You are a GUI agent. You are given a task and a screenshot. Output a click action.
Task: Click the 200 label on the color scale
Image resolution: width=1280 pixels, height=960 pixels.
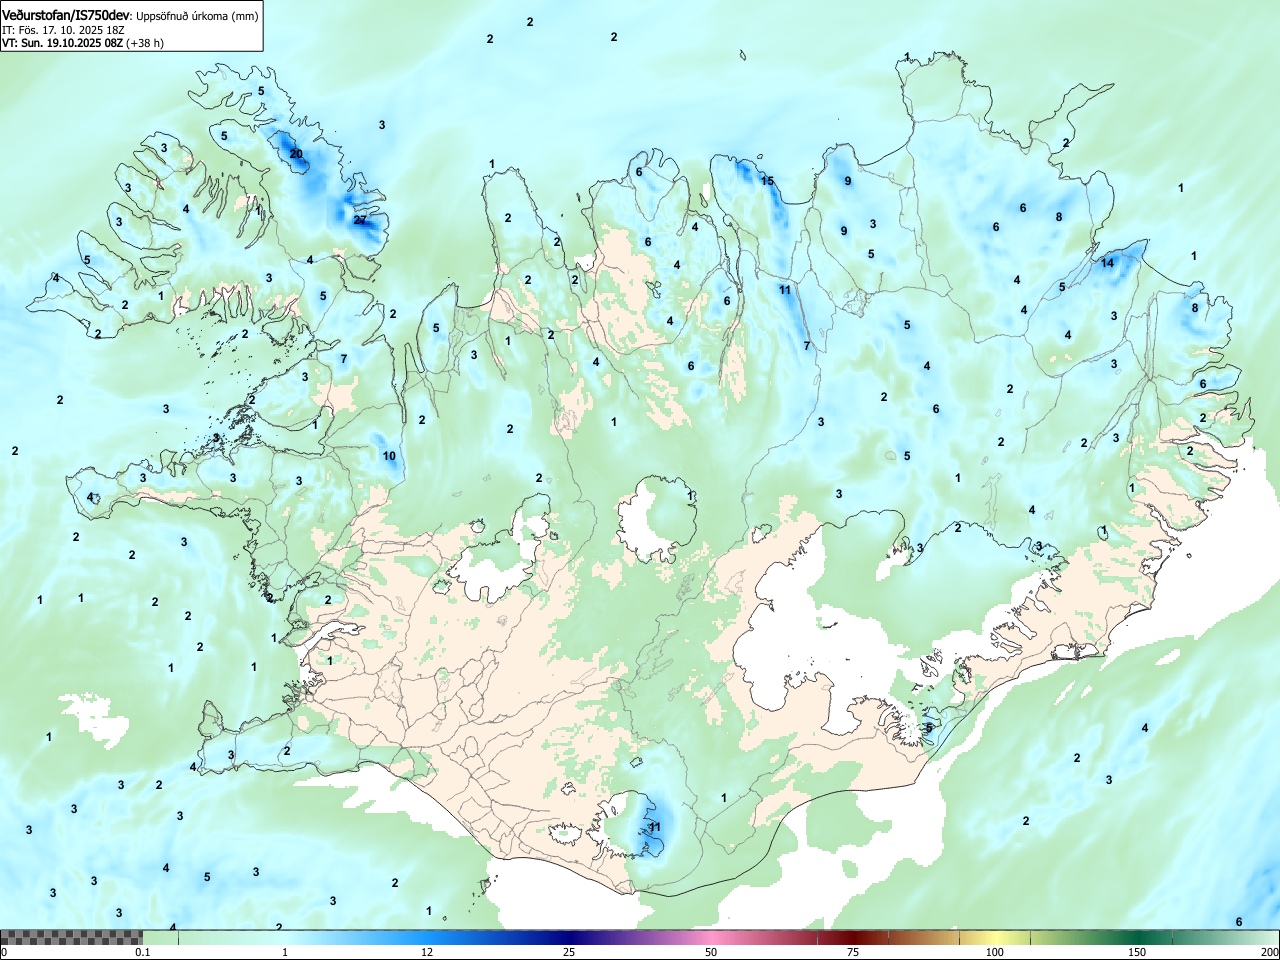tap(1269, 952)
